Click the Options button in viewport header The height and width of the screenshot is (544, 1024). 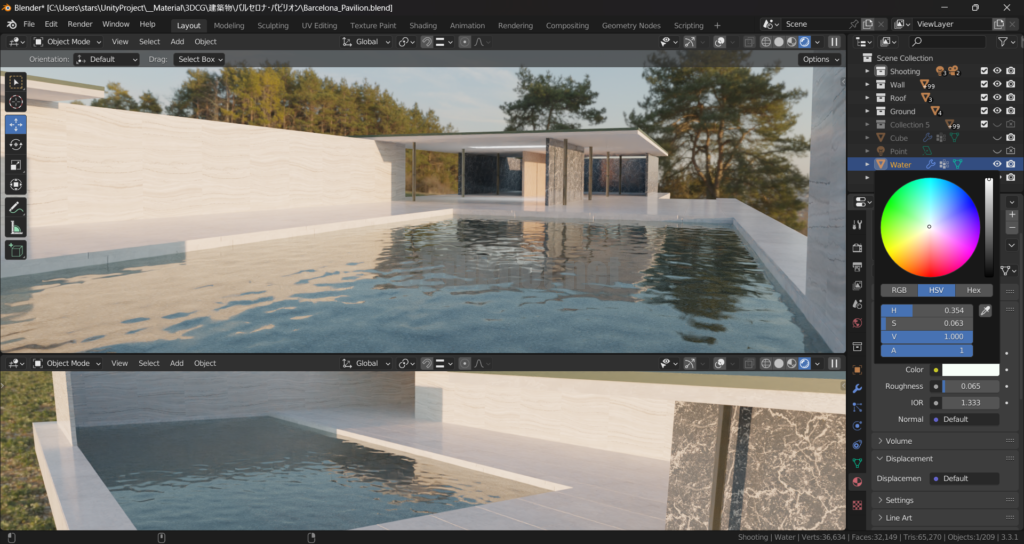[x=819, y=59]
